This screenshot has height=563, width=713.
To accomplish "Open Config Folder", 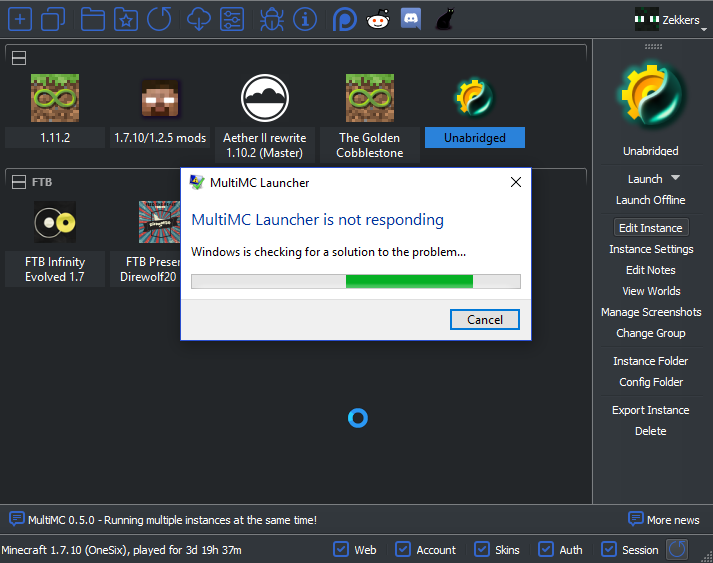I will pos(651,382).
